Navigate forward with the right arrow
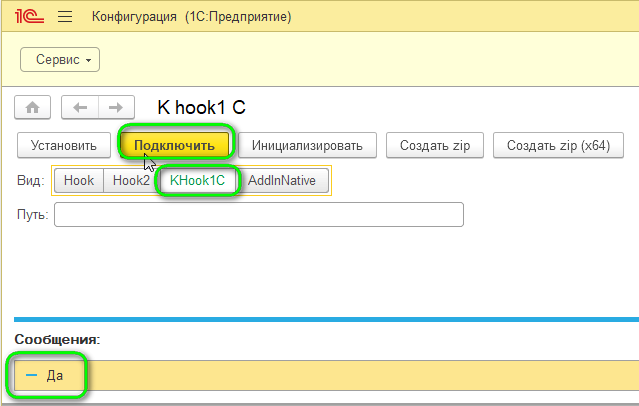 tap(116, 107)
